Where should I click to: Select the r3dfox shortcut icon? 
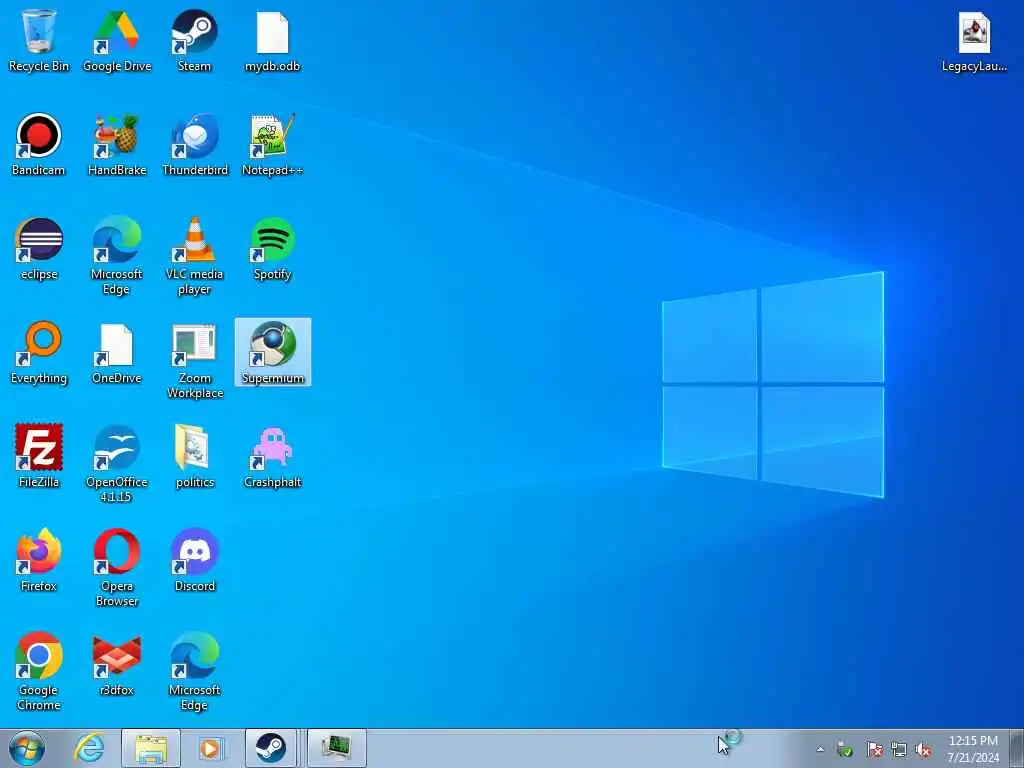click(x=117, y=664)
